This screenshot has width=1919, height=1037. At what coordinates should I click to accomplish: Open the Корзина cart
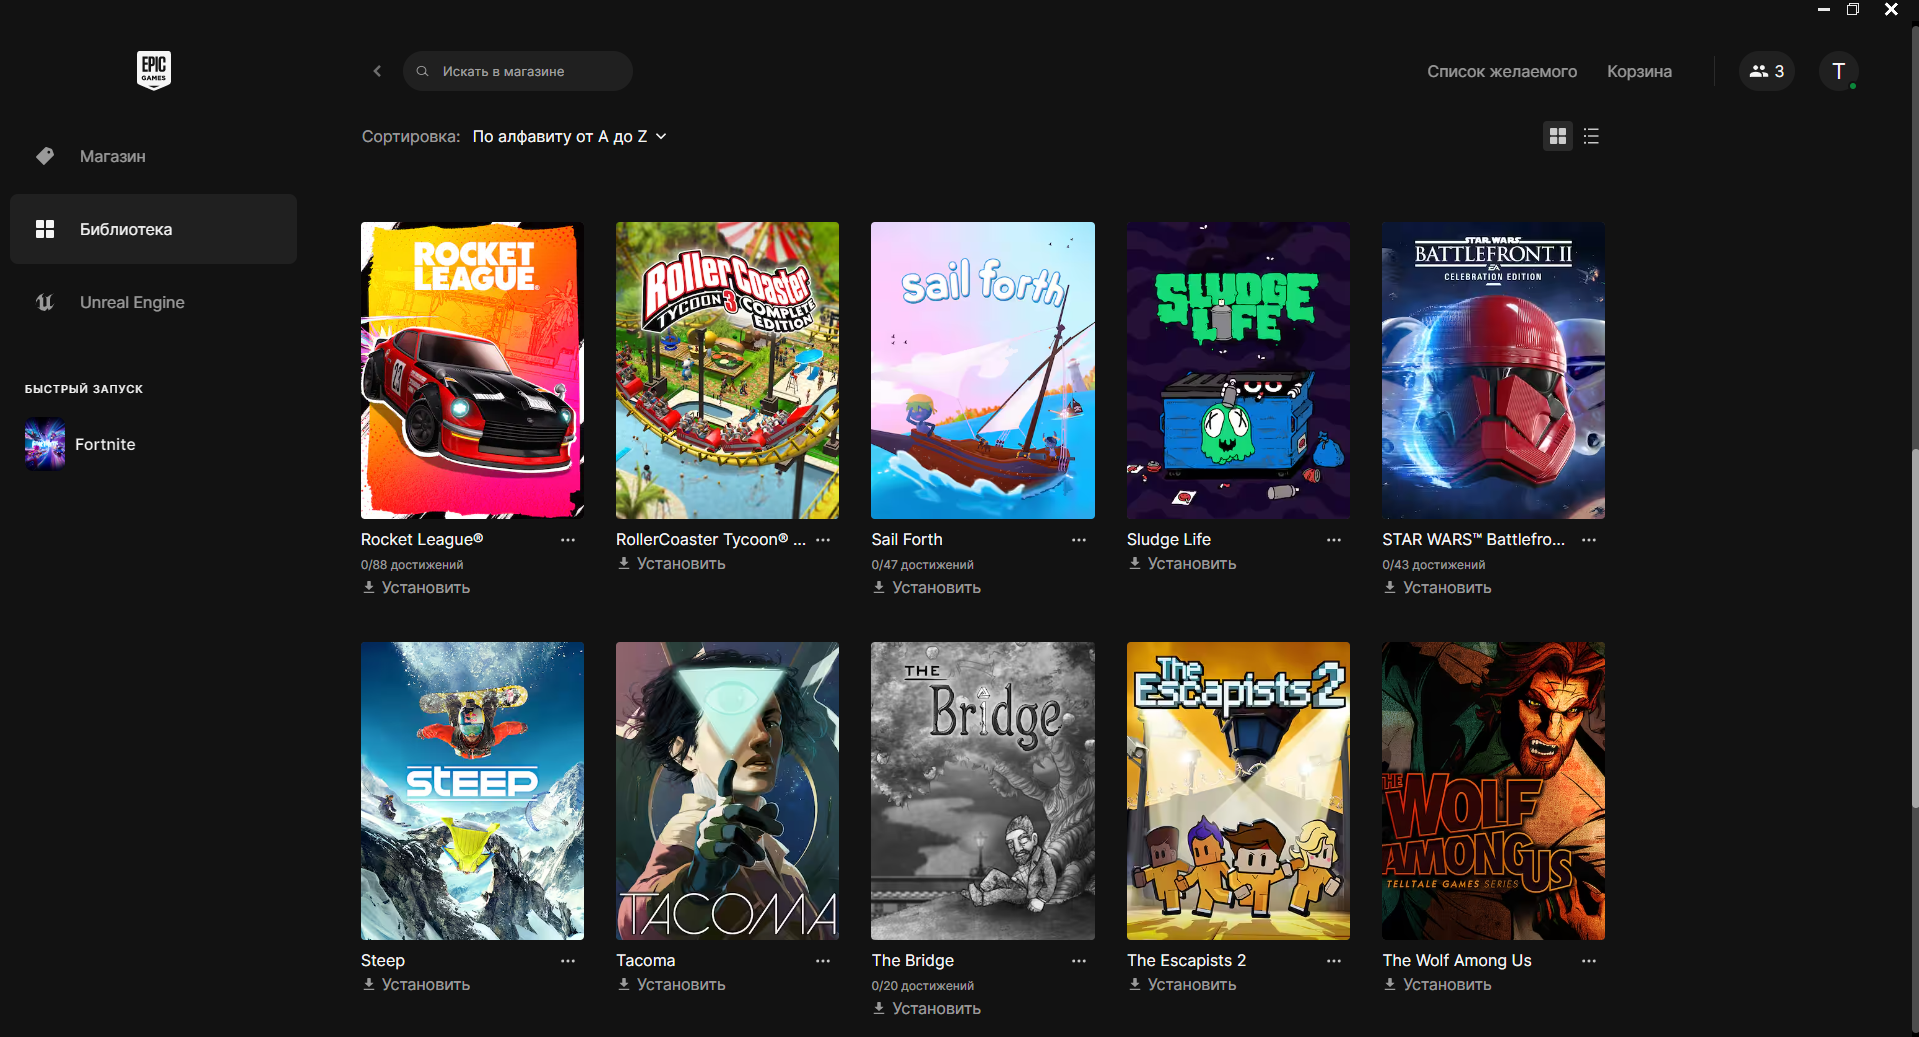(1639, 71)
